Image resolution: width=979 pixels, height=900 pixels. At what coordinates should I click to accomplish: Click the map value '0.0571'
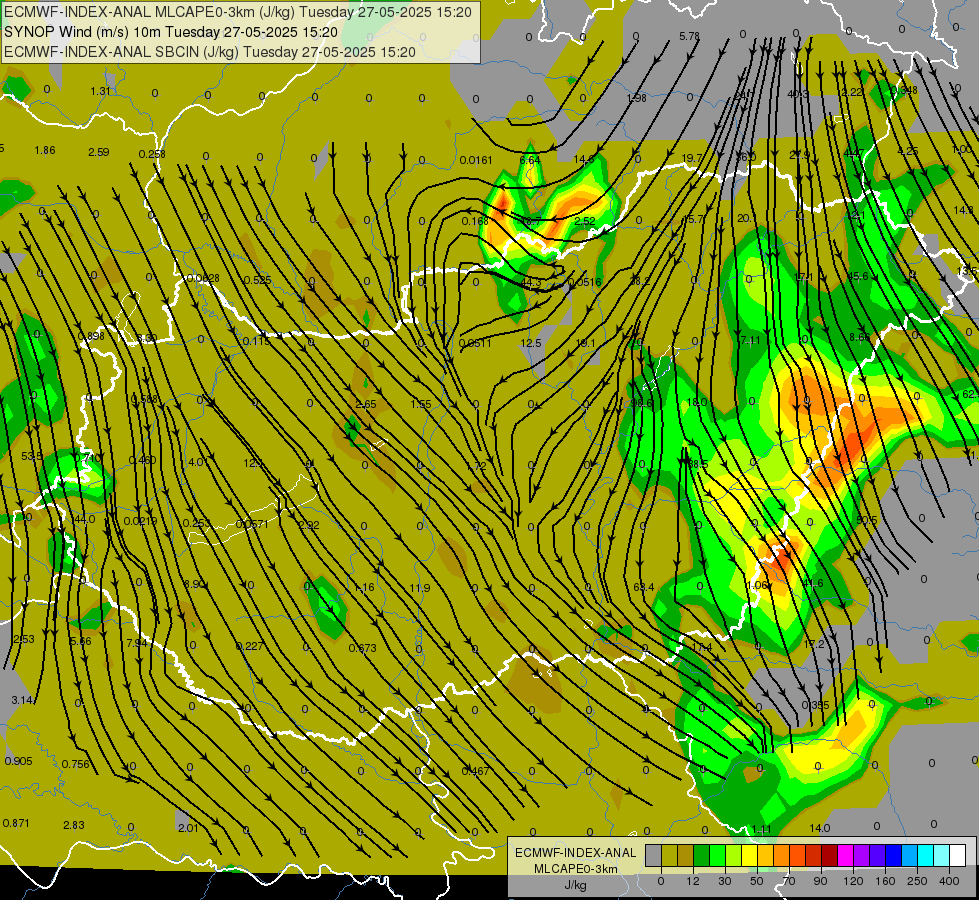click(252, 524)
